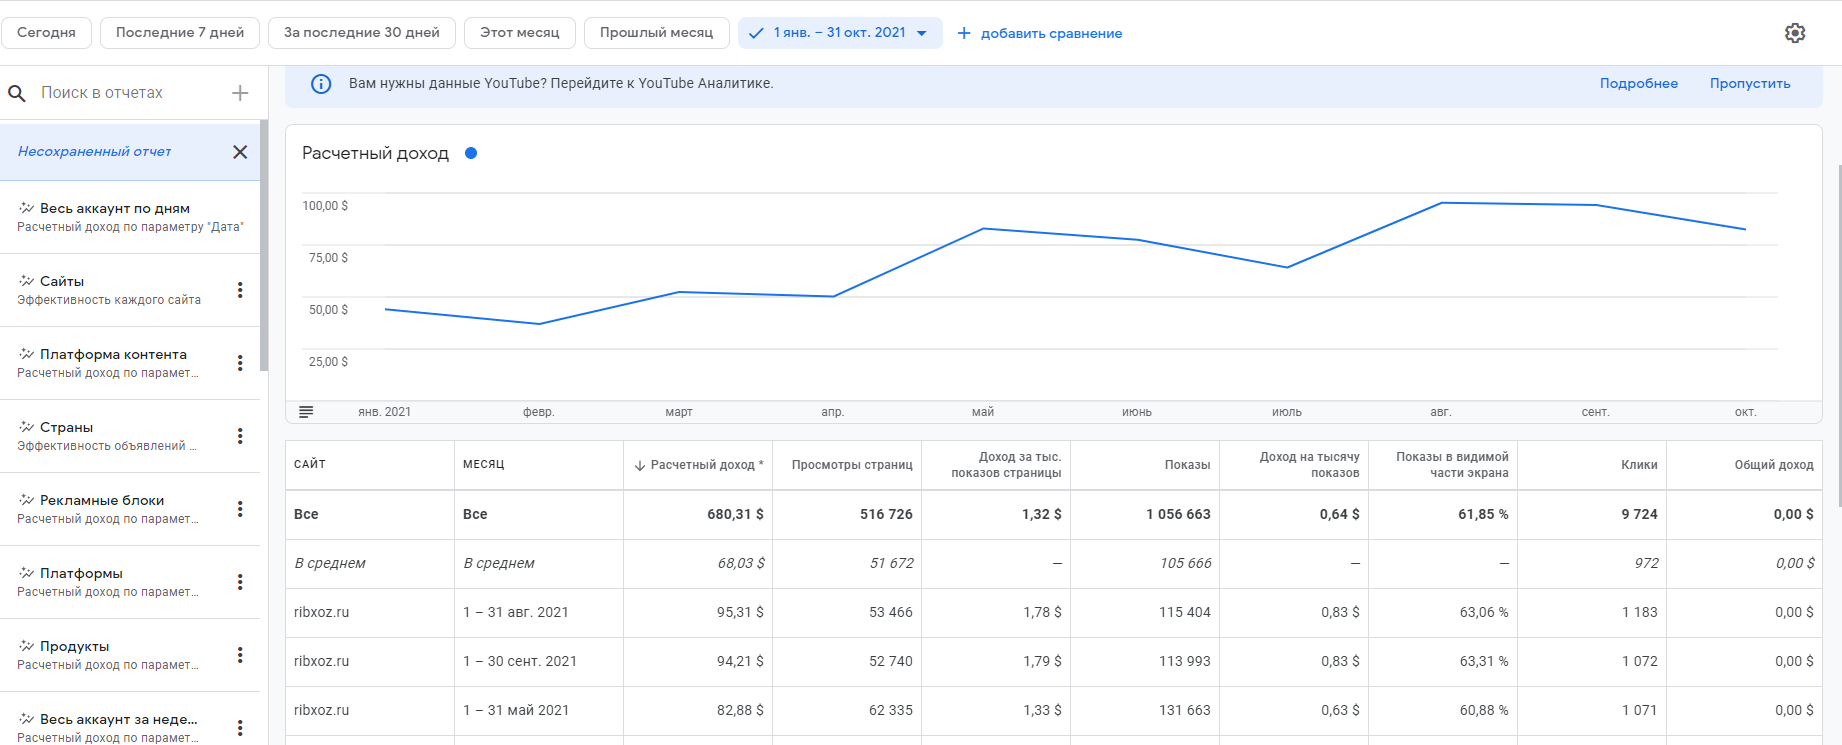
Task: Click Подробнее link in banner
Action: click(1638, 84)
